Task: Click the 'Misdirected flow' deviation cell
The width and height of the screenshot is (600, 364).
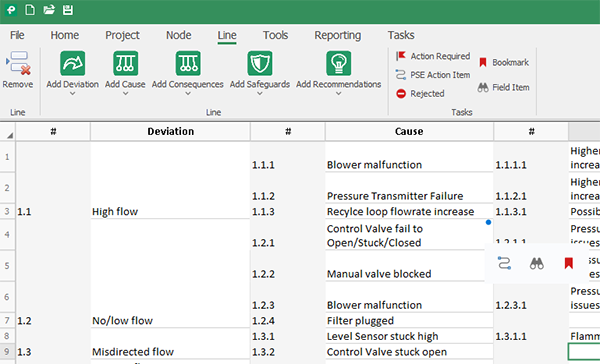Action: (170, 344)
